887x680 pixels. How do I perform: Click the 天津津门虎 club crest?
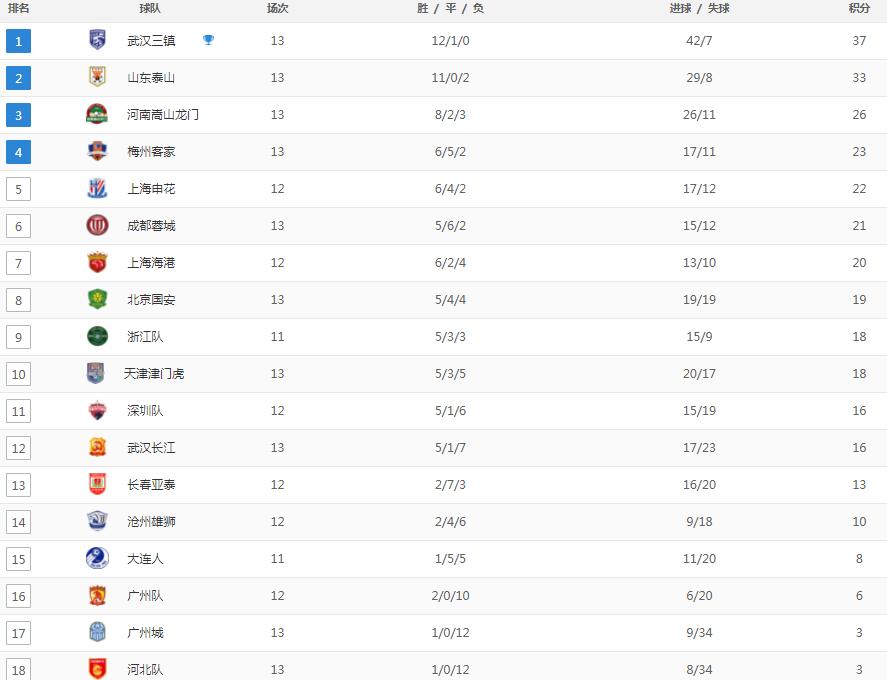[x=96, y=374]
